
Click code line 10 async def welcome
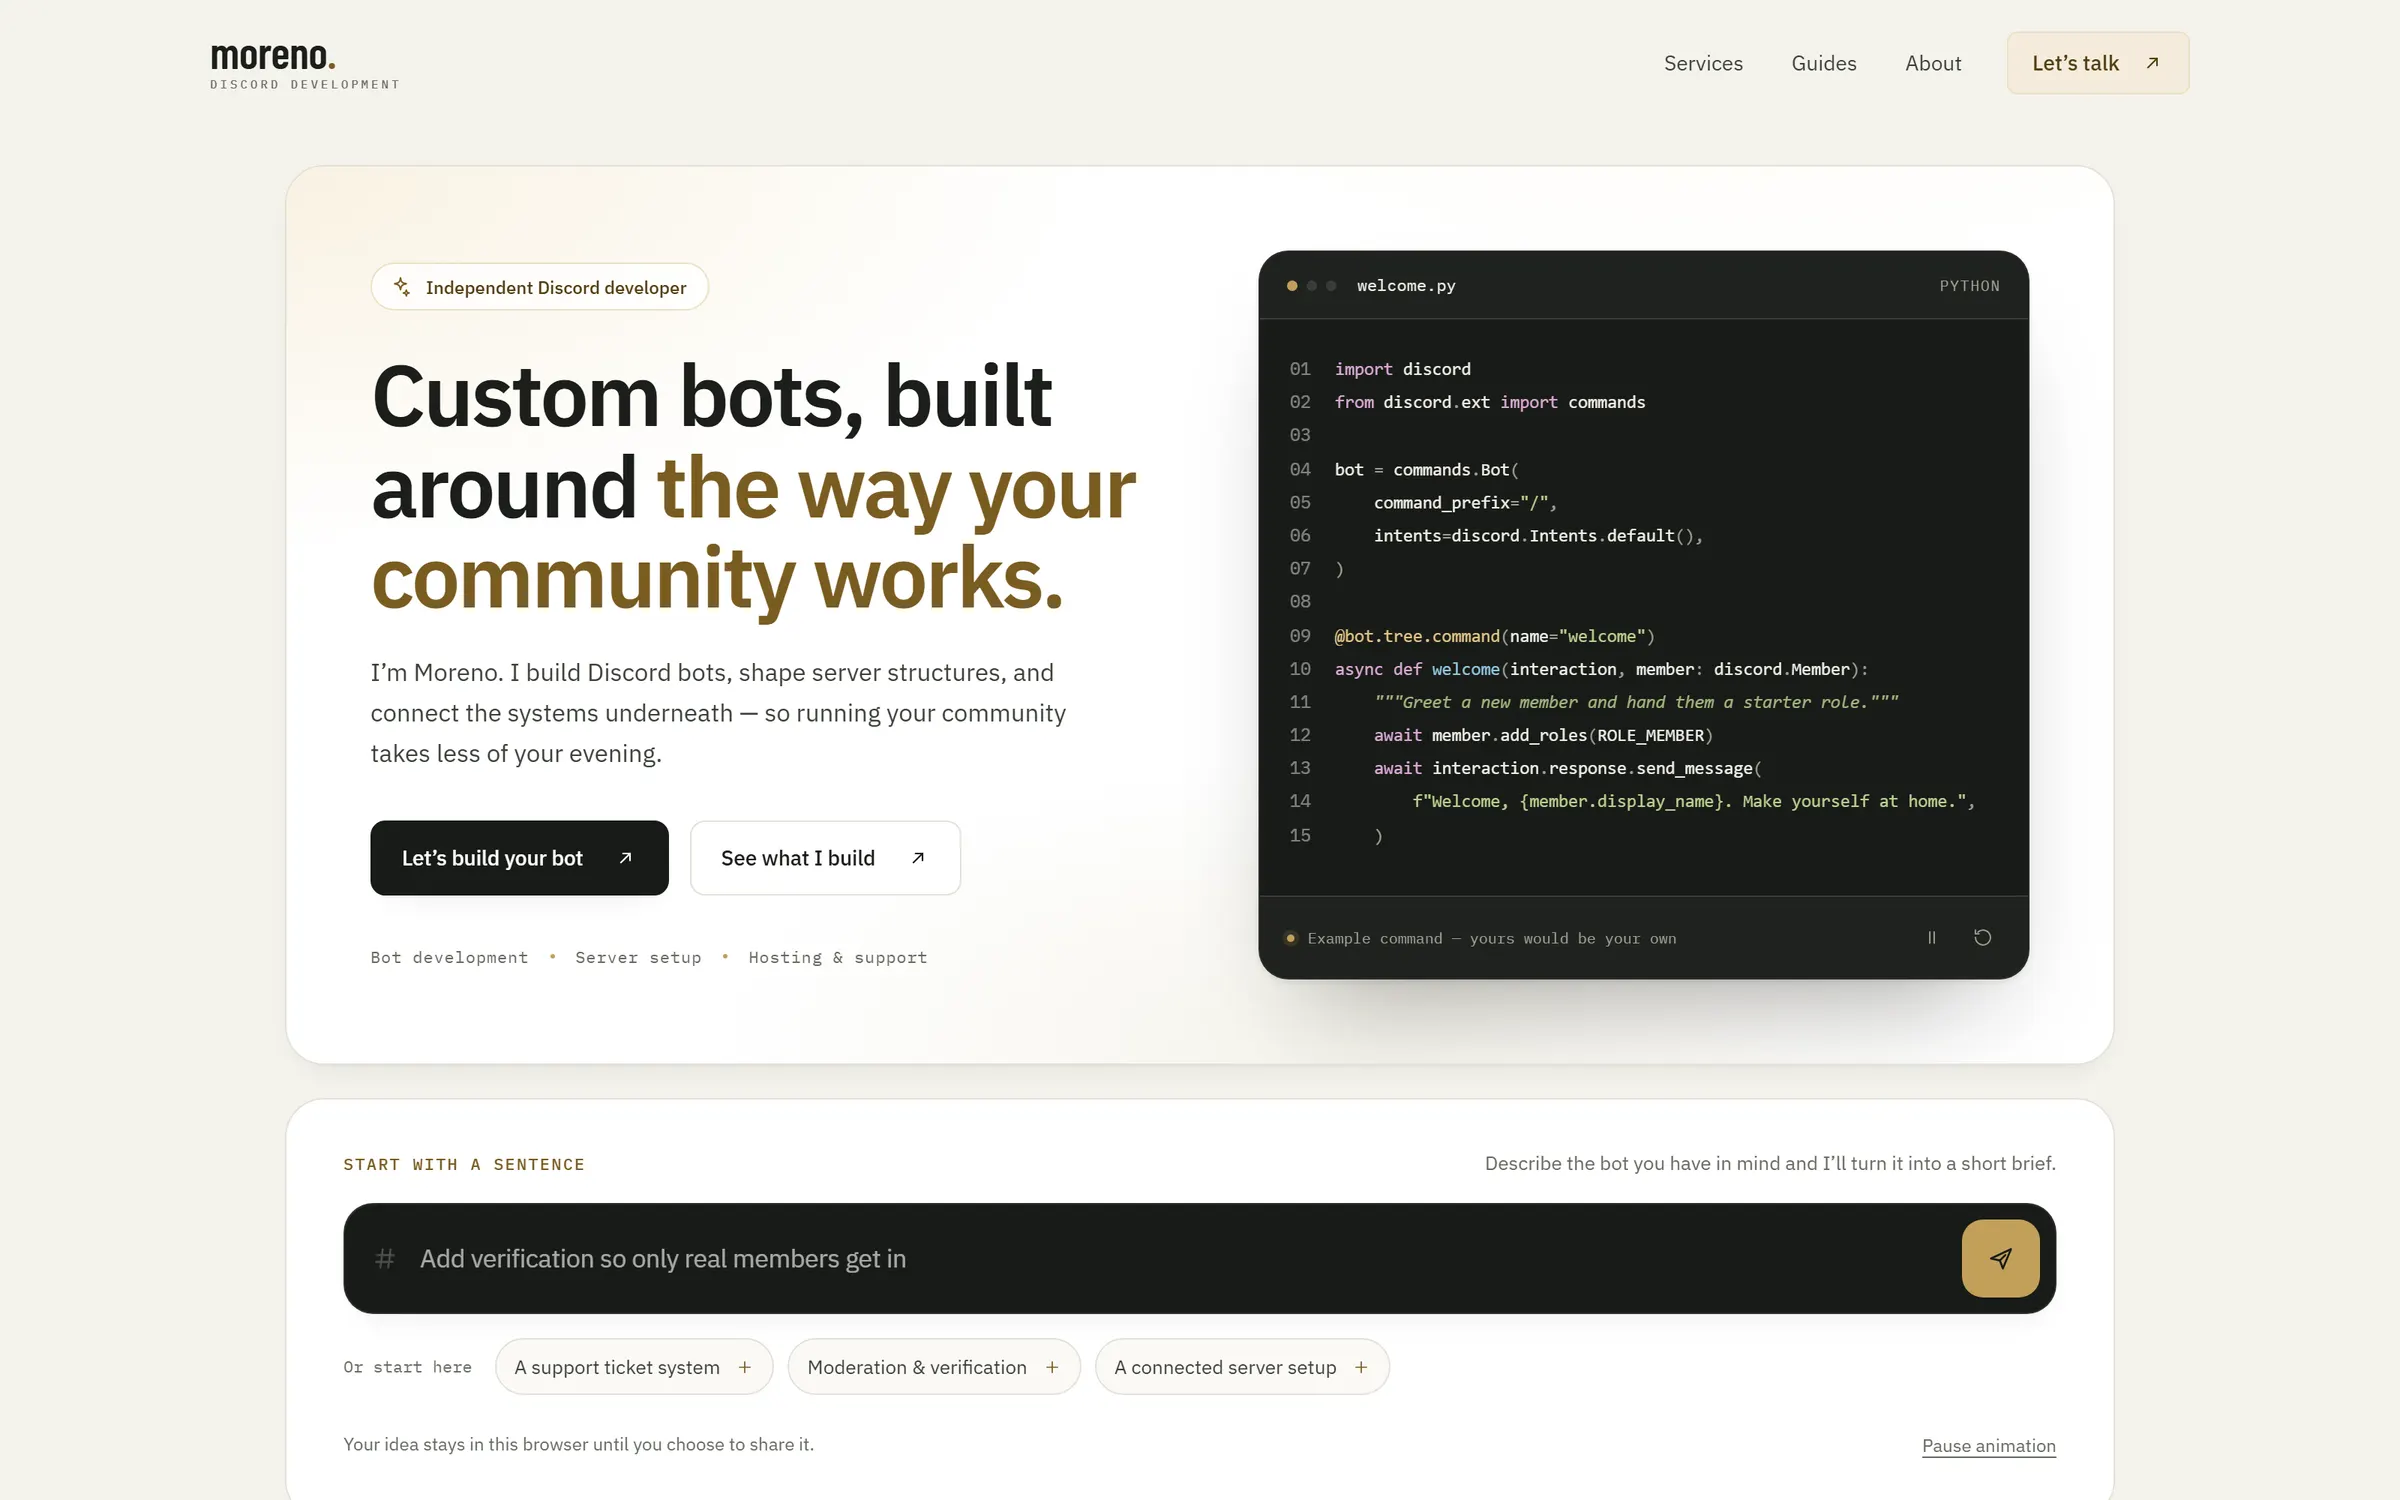click(1600, 669)
